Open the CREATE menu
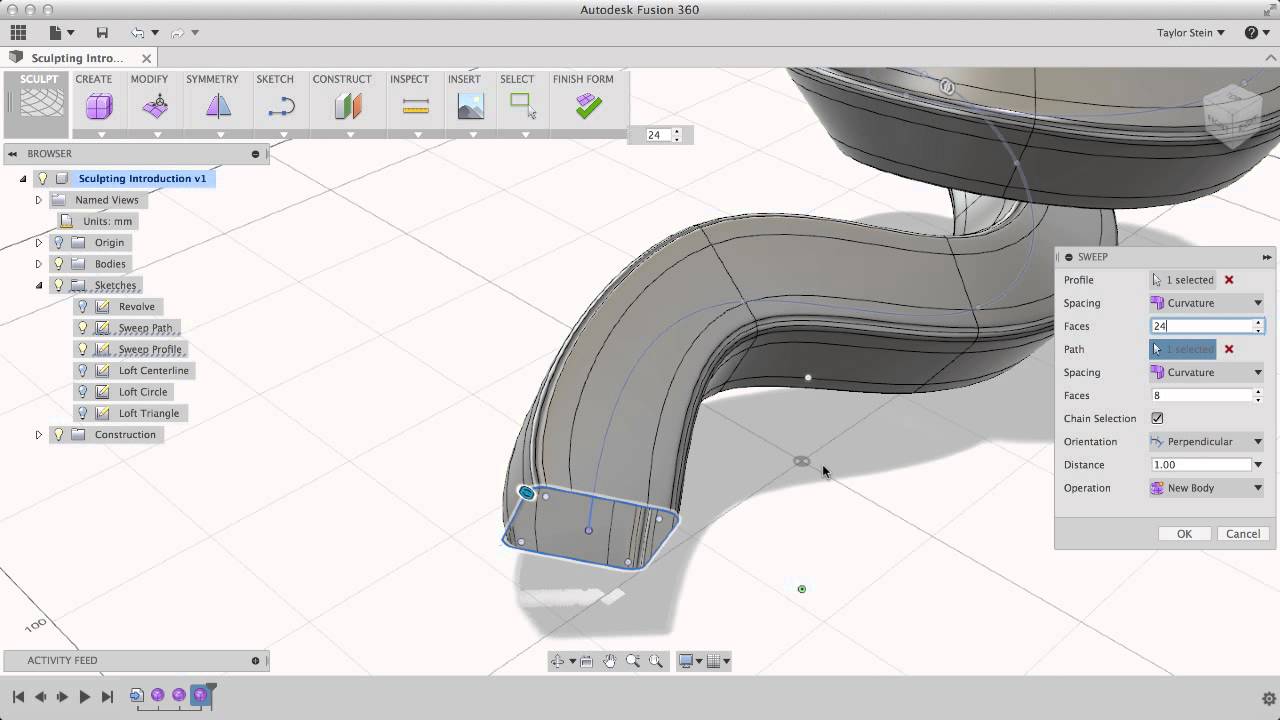 [94, 79]
